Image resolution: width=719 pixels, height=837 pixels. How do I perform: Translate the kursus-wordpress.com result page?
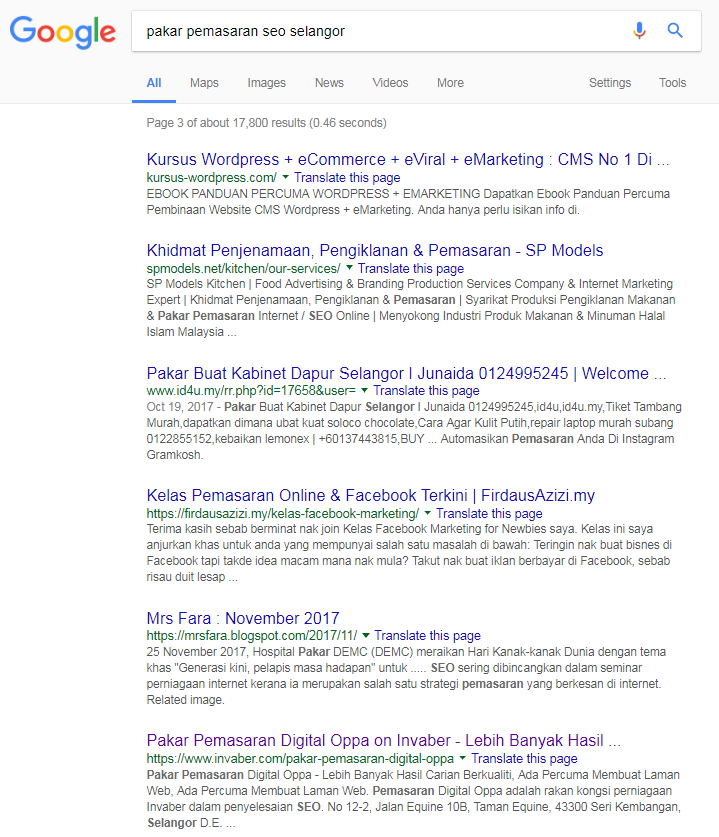click(347, 177)
